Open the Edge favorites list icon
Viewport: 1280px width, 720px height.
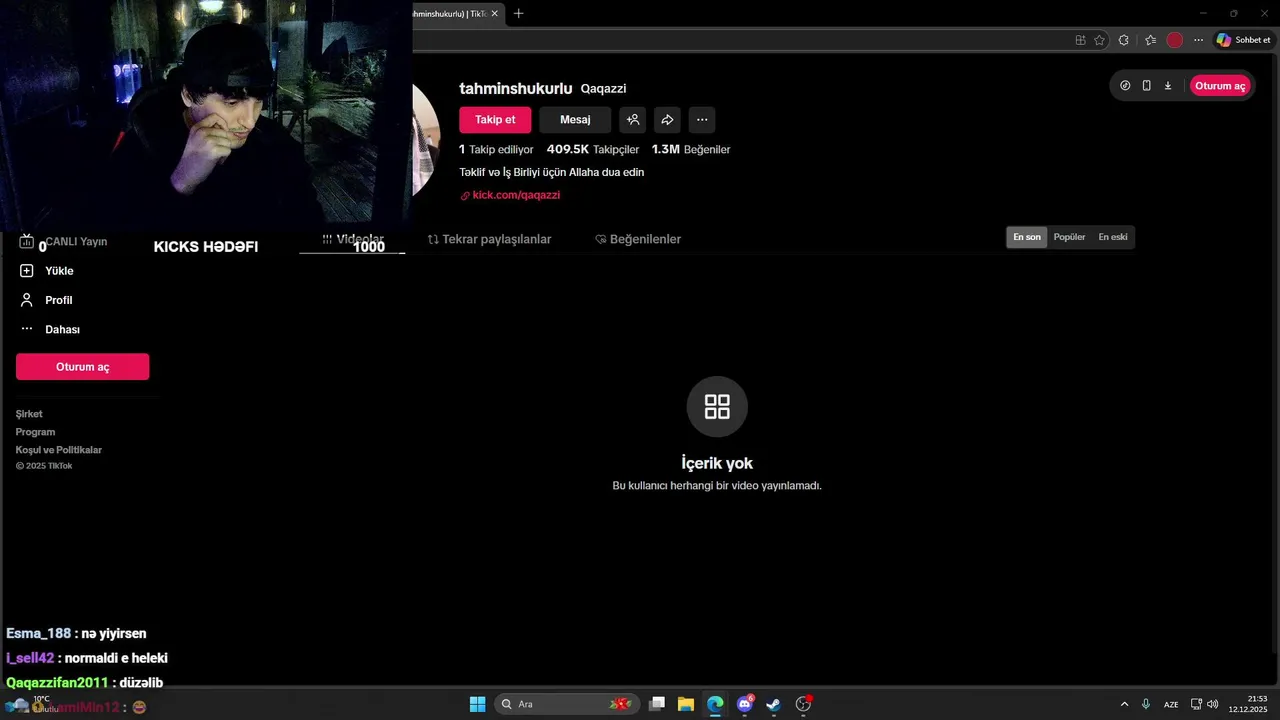coord(1150,40)
